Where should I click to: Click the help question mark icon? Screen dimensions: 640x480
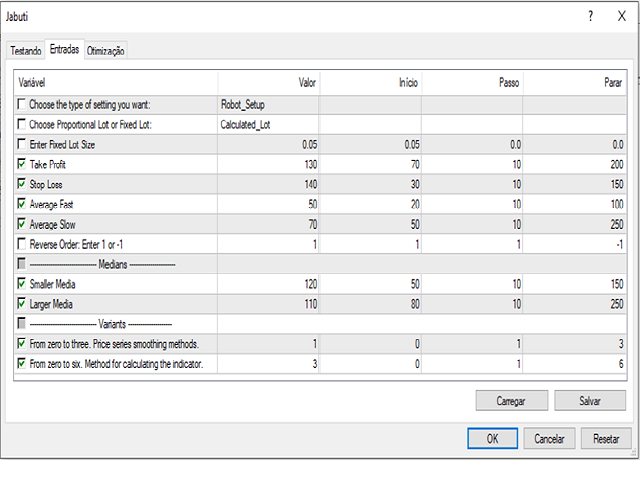point(590,16)
